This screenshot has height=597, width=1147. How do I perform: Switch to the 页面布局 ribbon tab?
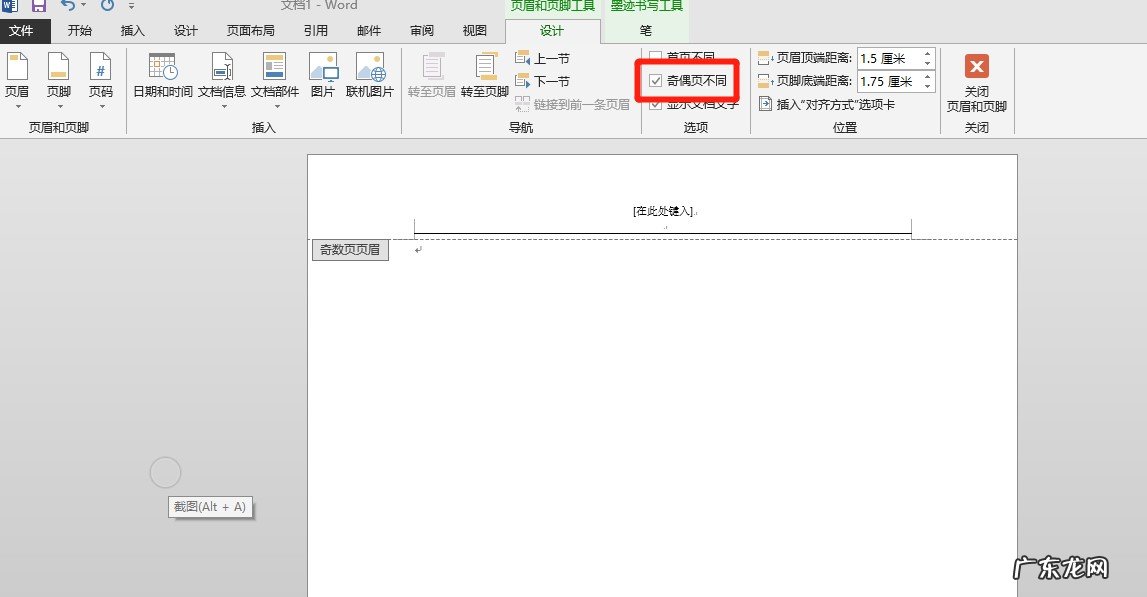click(x=250, y=31)
